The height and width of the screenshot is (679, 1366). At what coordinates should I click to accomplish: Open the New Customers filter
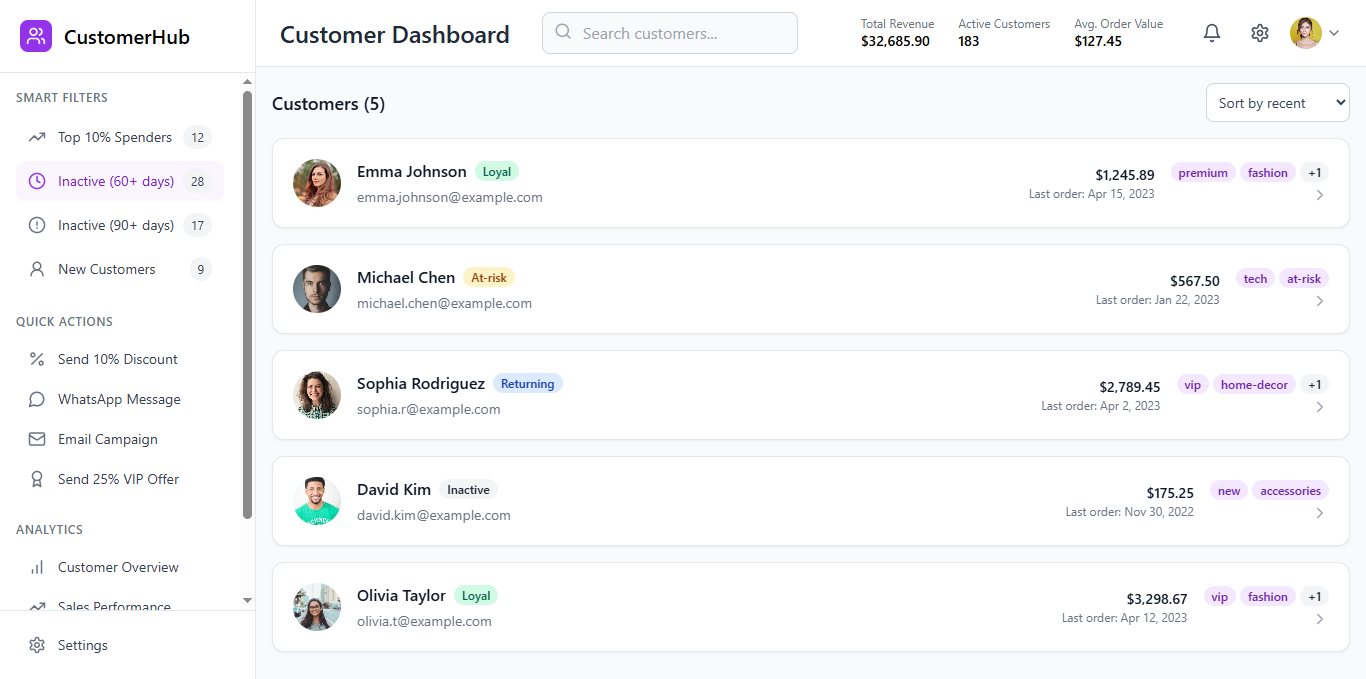click(107, 269)
